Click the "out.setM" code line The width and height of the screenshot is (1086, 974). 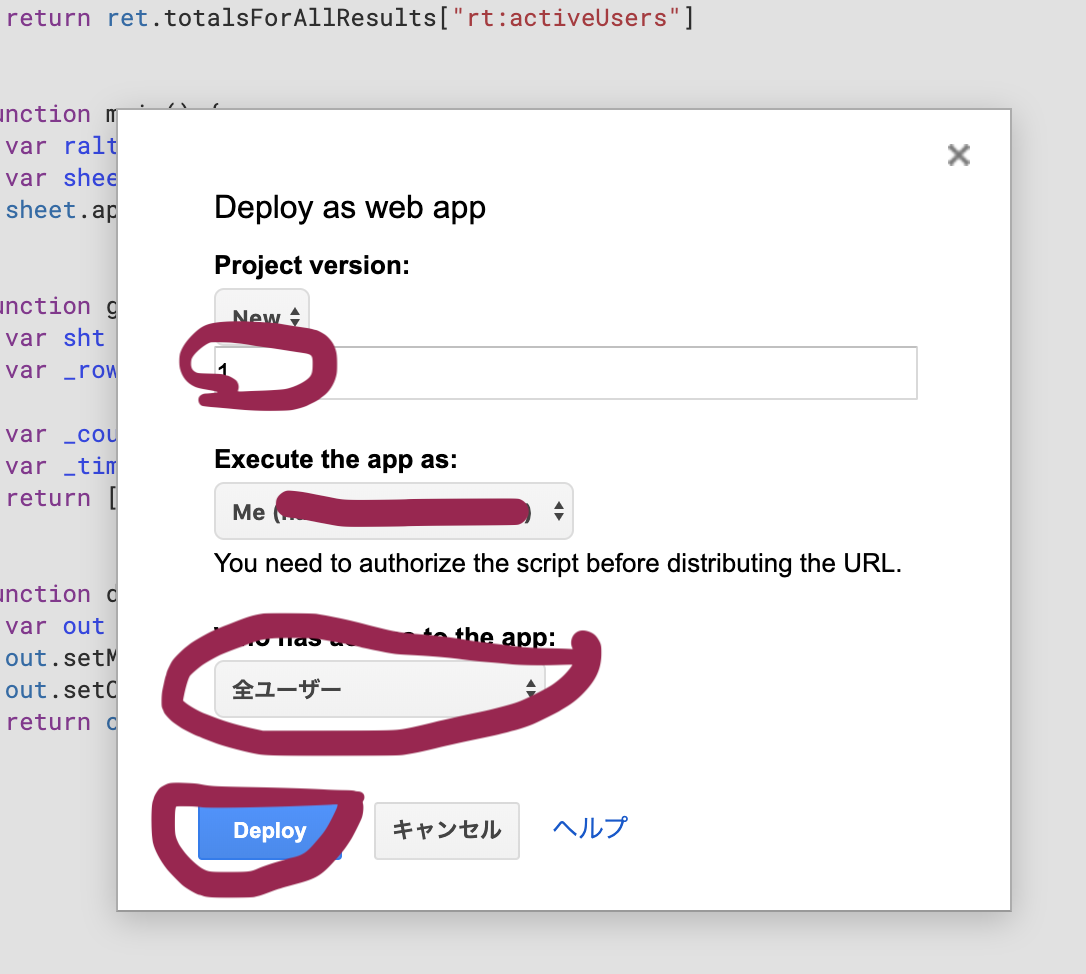click(60, 658)
